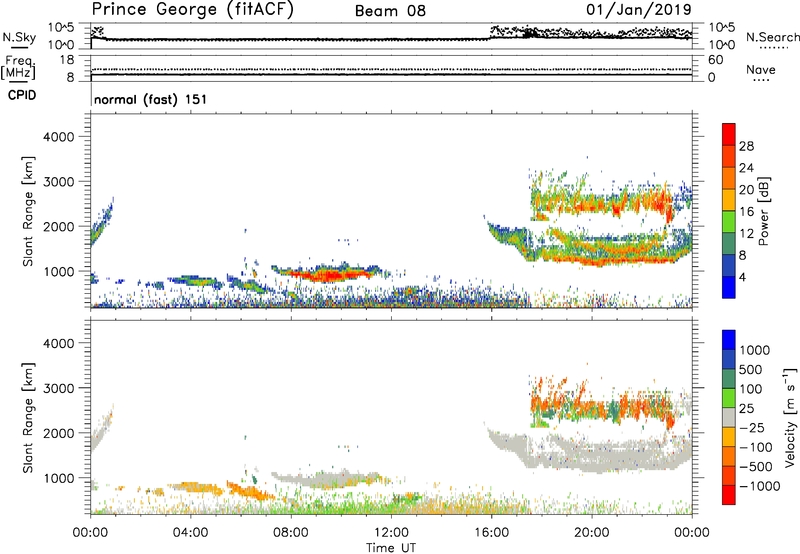This screenshot has width=800, height=554.
Task: Click the '-1000' label on Velocity colorbar
Action: click(759, 486)
